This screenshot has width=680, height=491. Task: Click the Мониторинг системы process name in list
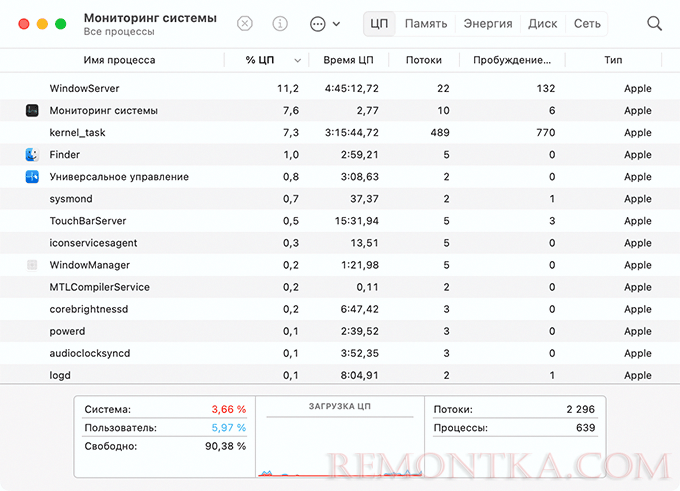104,111
